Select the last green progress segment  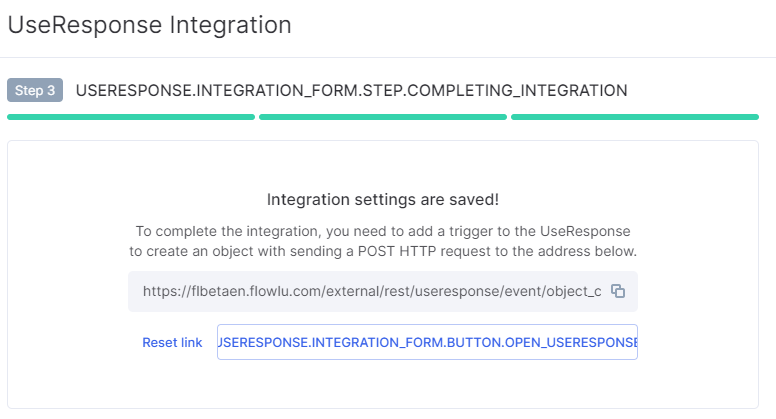634,117
